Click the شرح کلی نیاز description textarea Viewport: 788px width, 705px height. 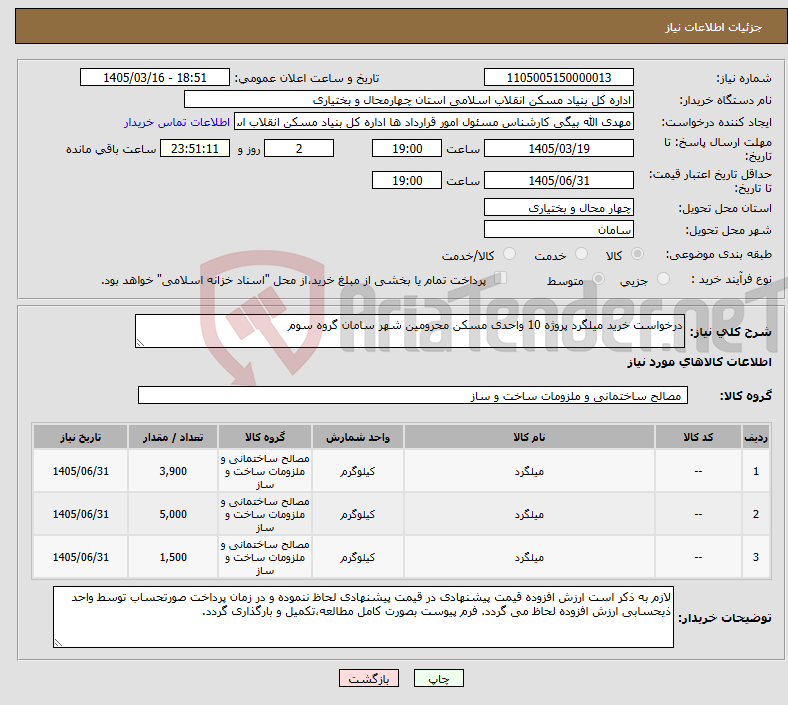click(x=410, y=331)
